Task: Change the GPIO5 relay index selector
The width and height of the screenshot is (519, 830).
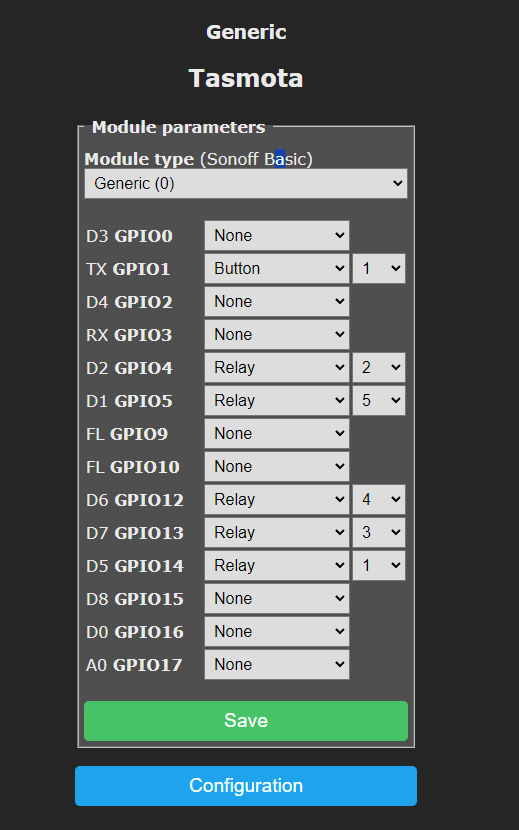Action: pos(379,401)
